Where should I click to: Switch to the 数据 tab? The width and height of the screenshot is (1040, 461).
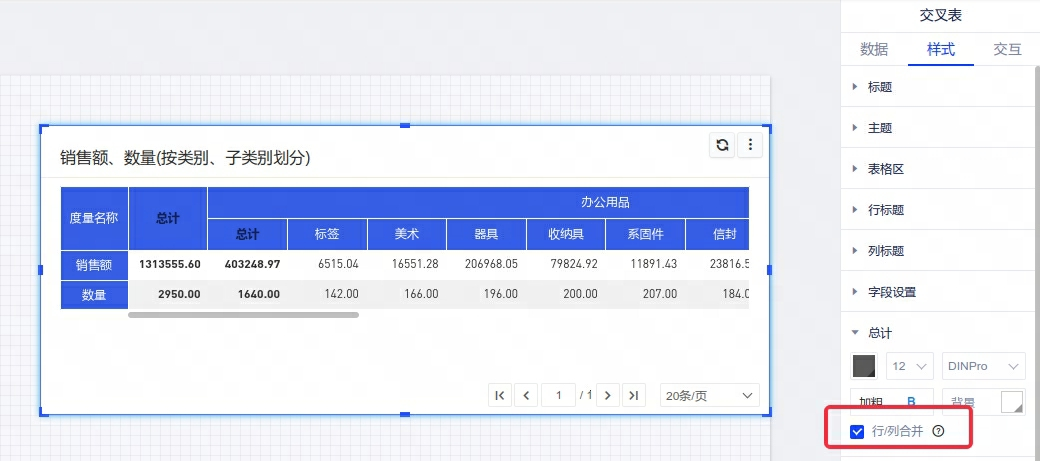(x=874, y=49)
